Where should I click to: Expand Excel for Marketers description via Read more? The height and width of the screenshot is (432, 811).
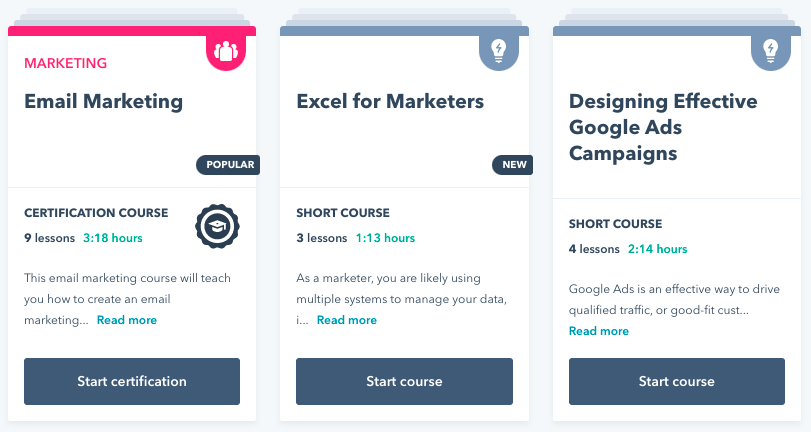347,320
